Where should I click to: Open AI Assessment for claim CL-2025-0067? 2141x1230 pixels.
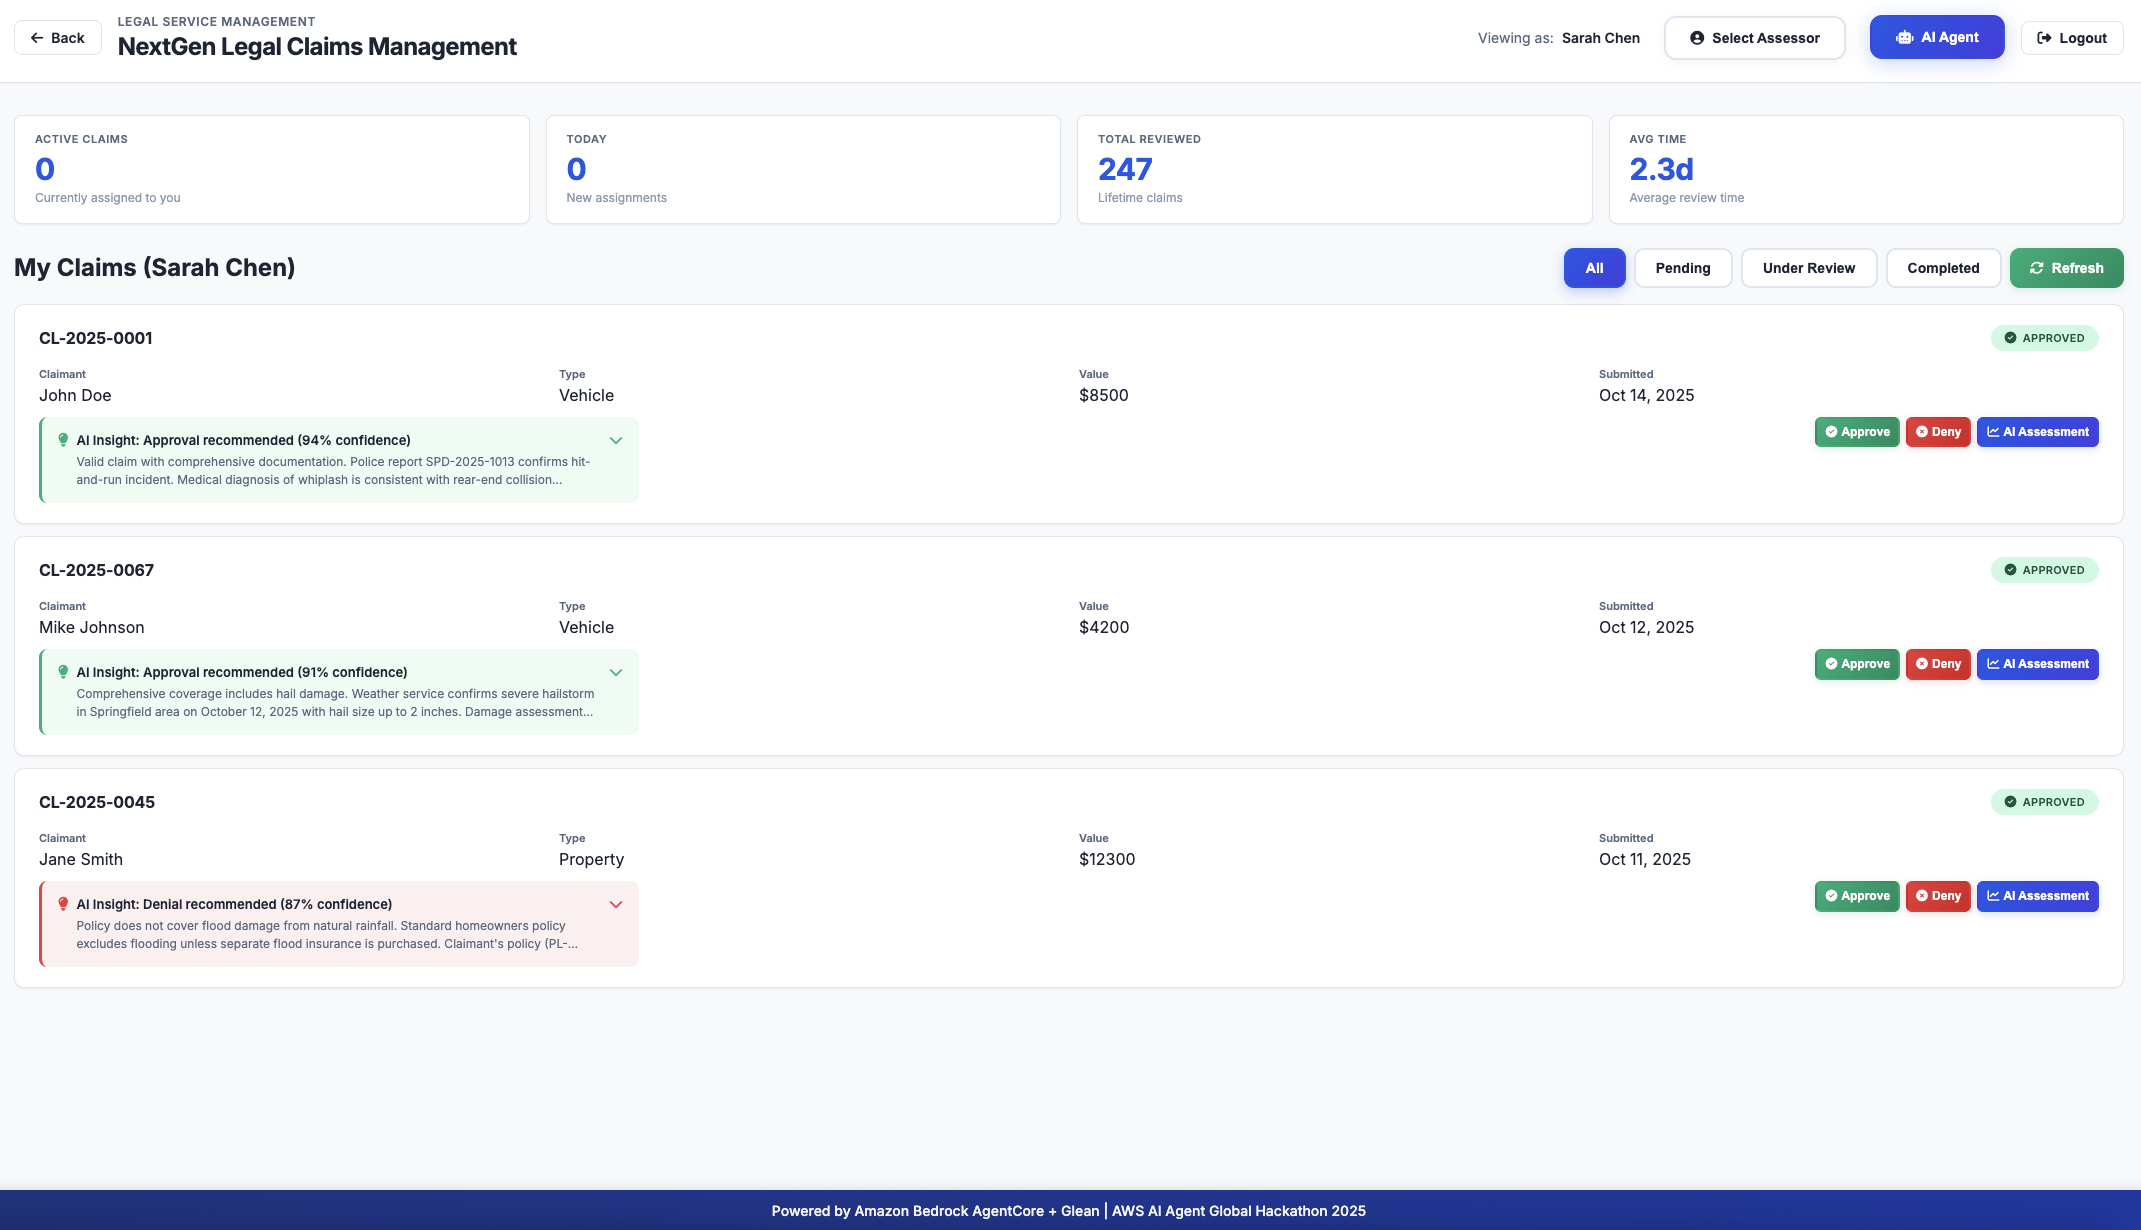(2037, 664)
